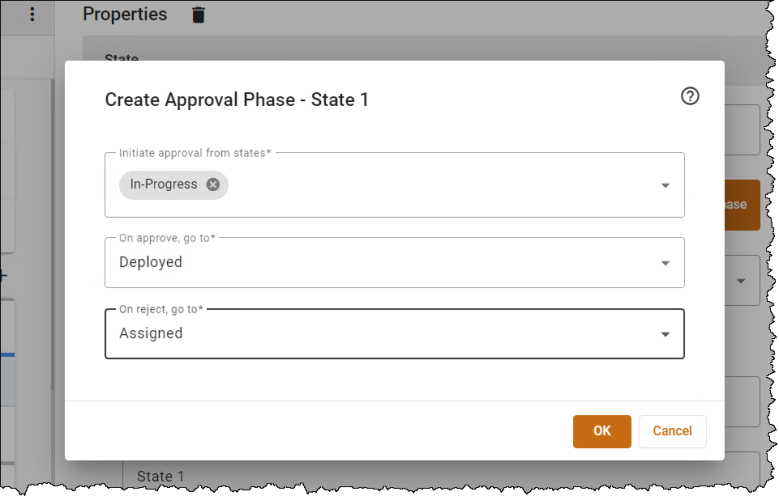This screenshot has width=779, height=496.
Task: Dismiss the dialog with Cancel
Action: [672, 431]
